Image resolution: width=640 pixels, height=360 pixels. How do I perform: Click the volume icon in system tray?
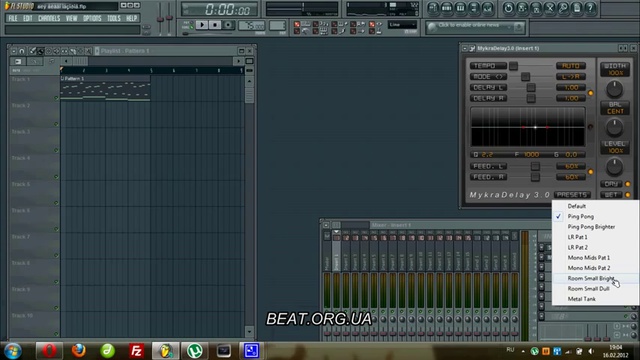click(x=591, y=351)
